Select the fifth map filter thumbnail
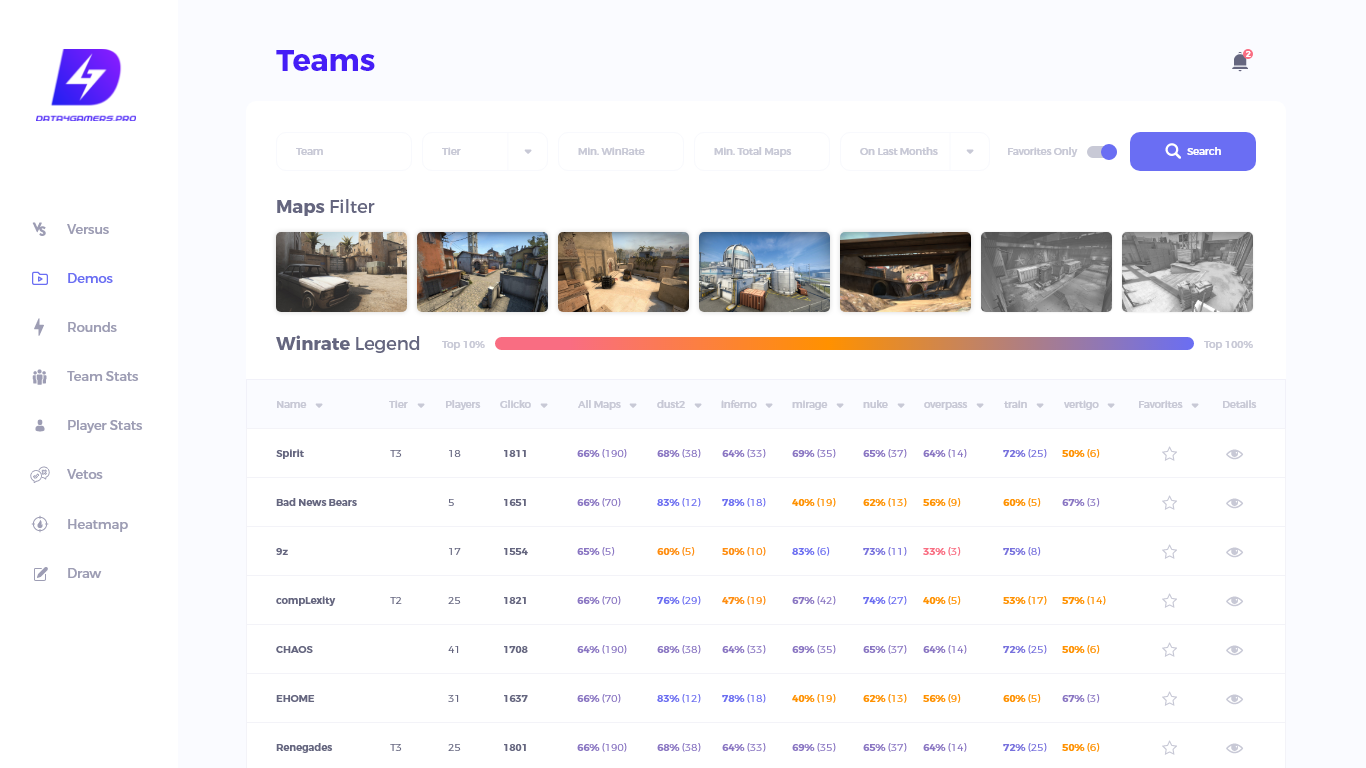The image size is (1366, 768). (905, 272)
